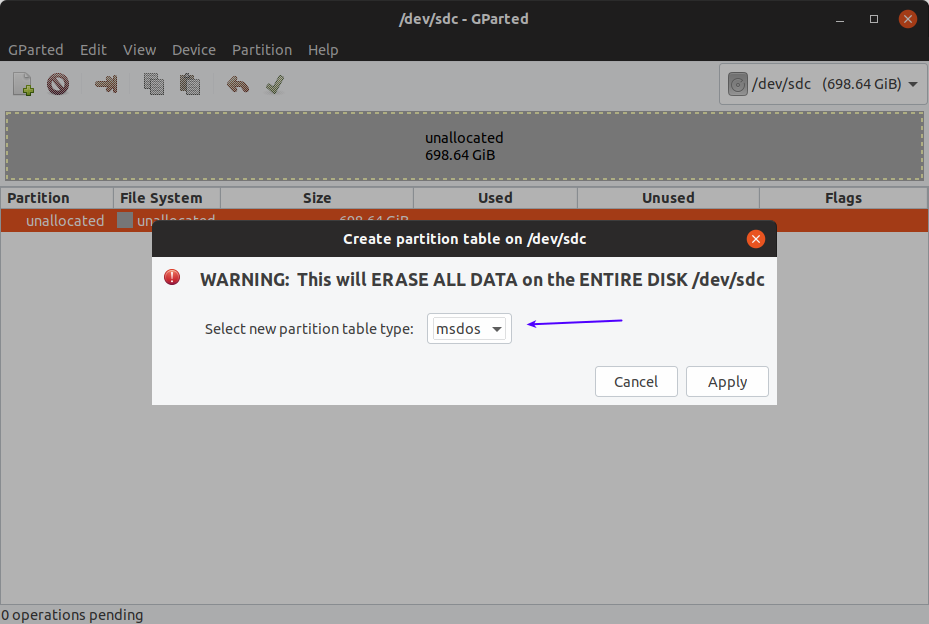
Task: Click the Apply All Operations checkmark icon
Action: coord(275,84)
